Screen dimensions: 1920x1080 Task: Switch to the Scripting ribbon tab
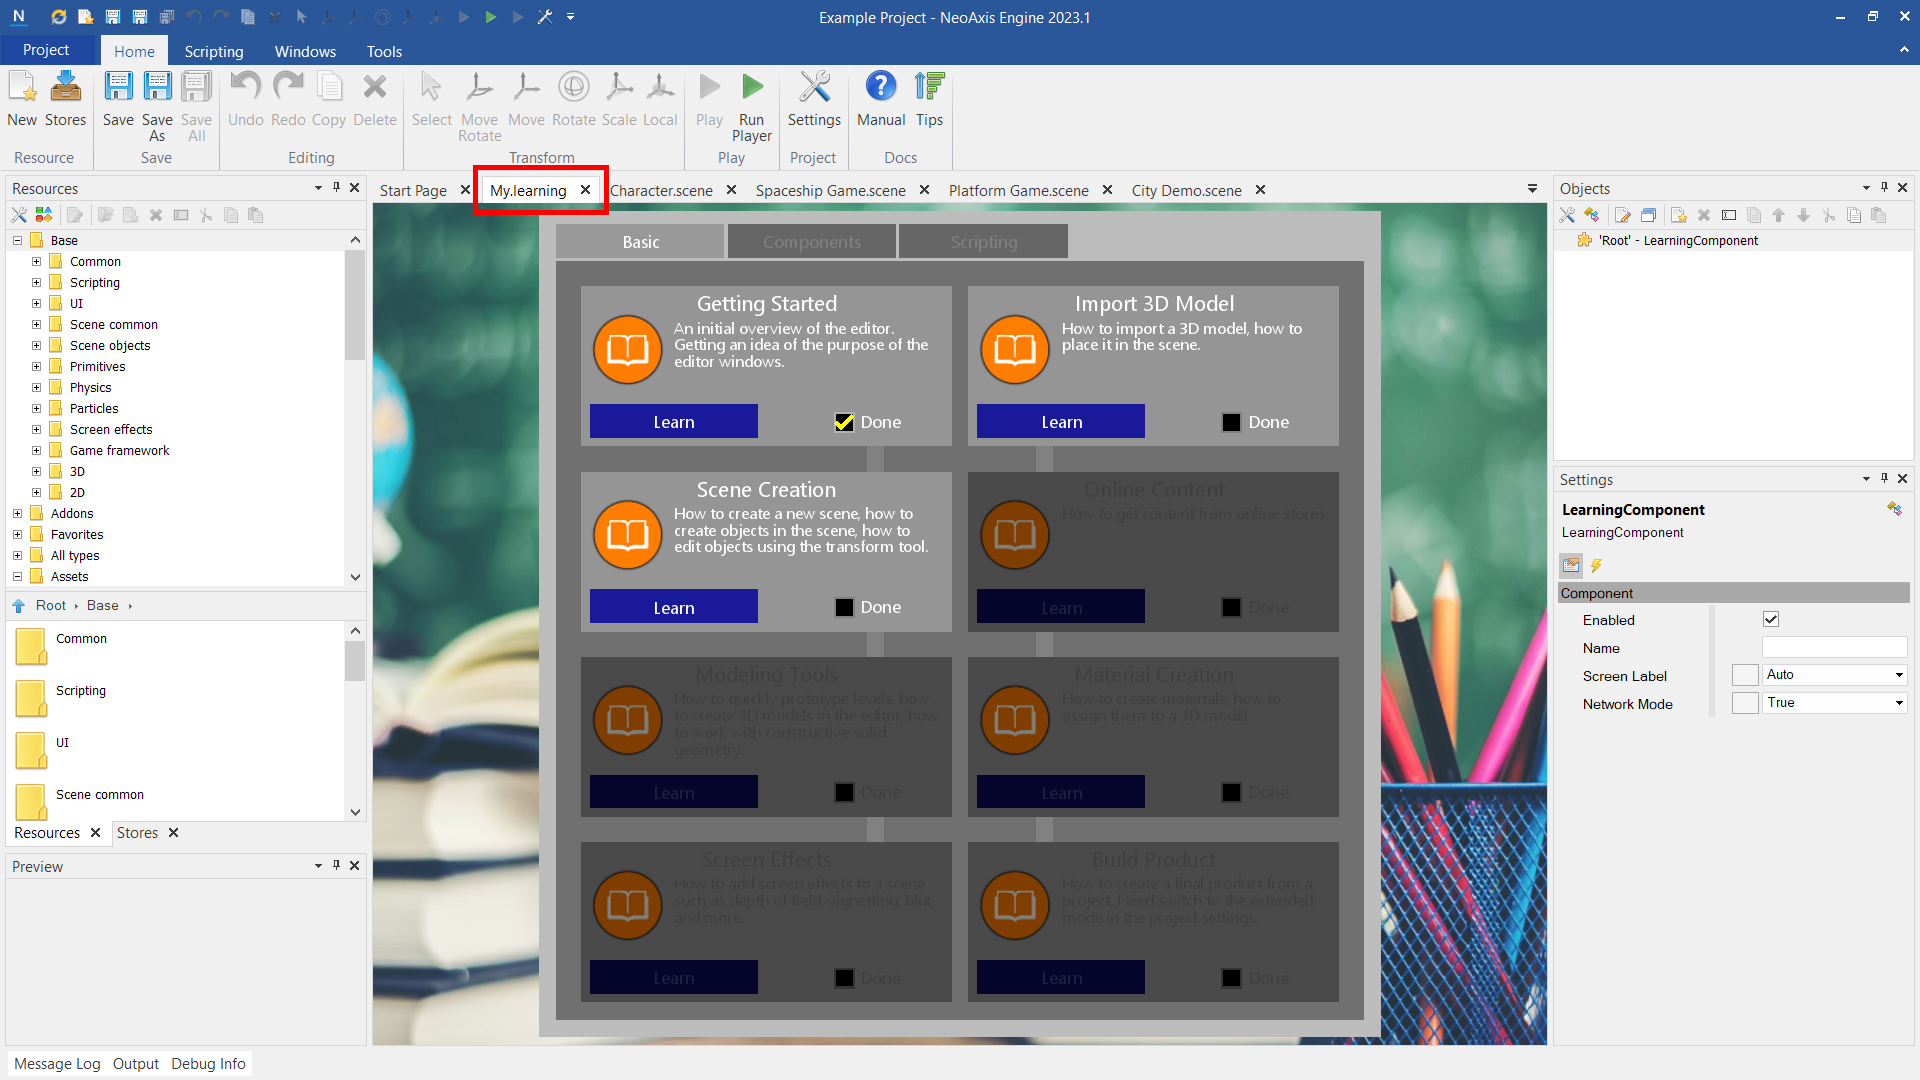pyautogui.click(x=213, y=51)
